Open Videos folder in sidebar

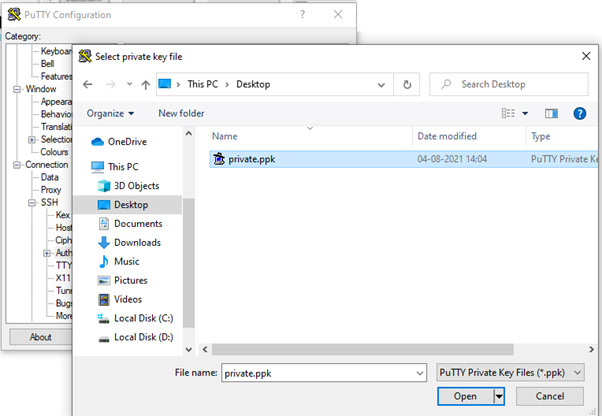pyautogui.click(x=120, y=299)
